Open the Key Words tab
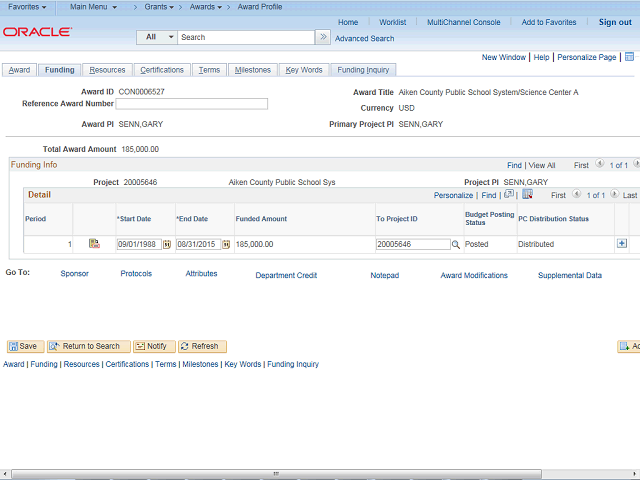 (304, 70)
